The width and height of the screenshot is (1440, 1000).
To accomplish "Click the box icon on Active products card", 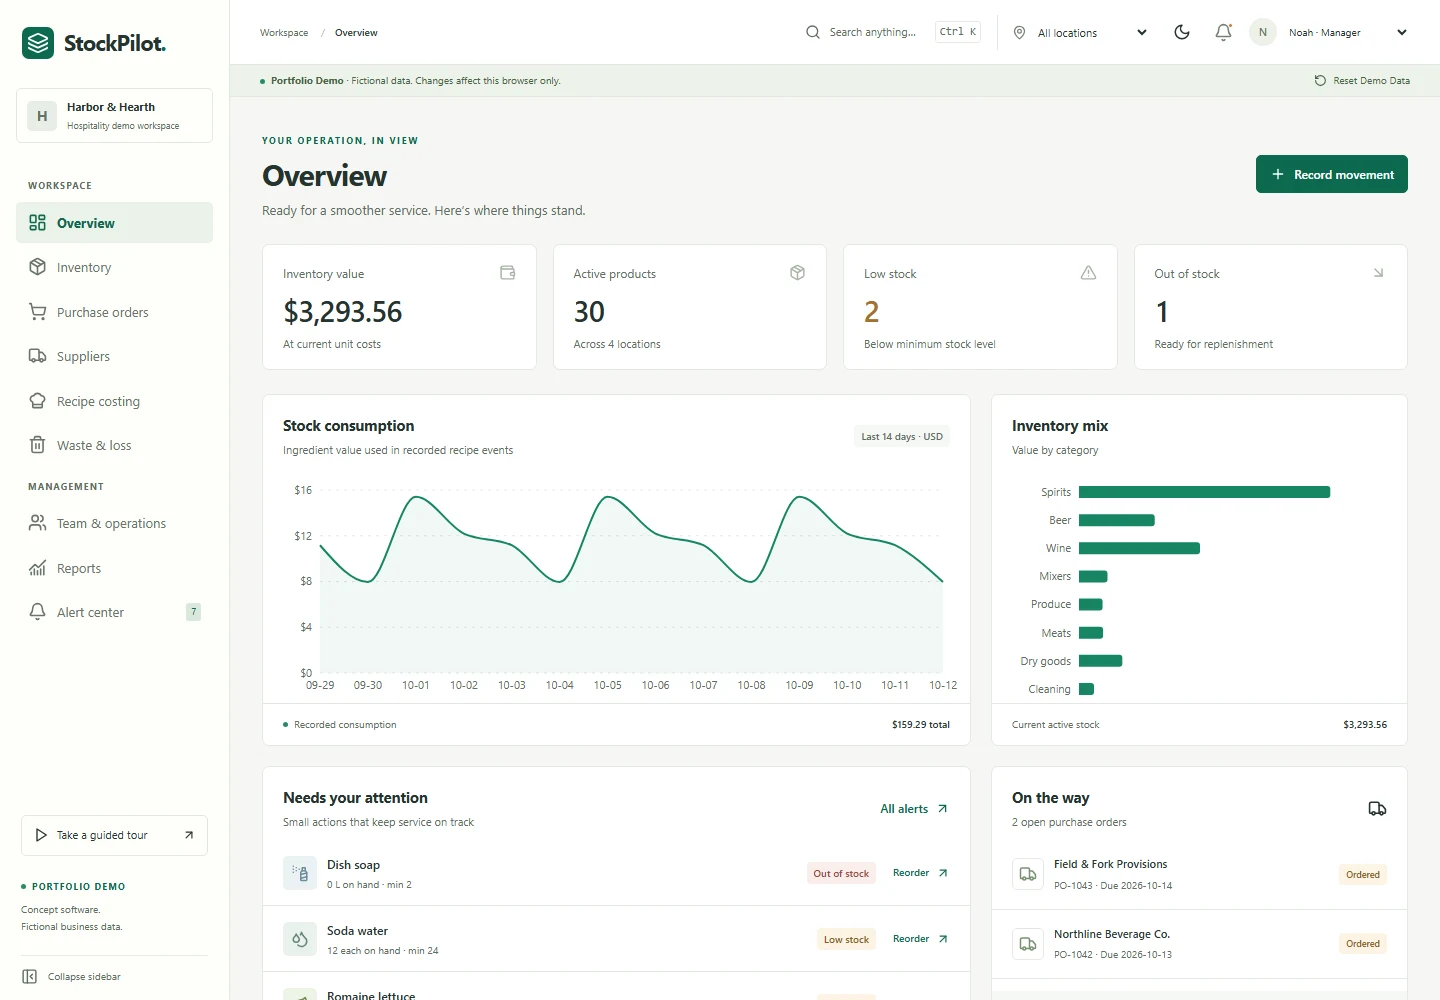I will pos(797,273).
